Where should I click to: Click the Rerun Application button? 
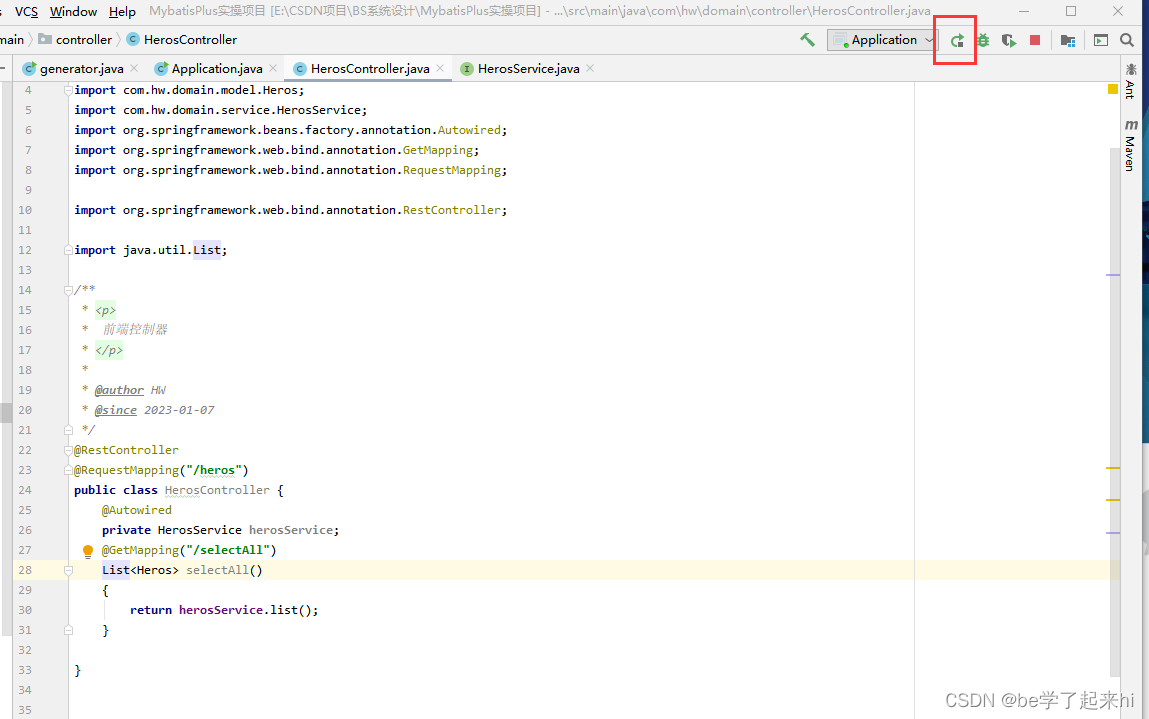[x=957, y=40]
